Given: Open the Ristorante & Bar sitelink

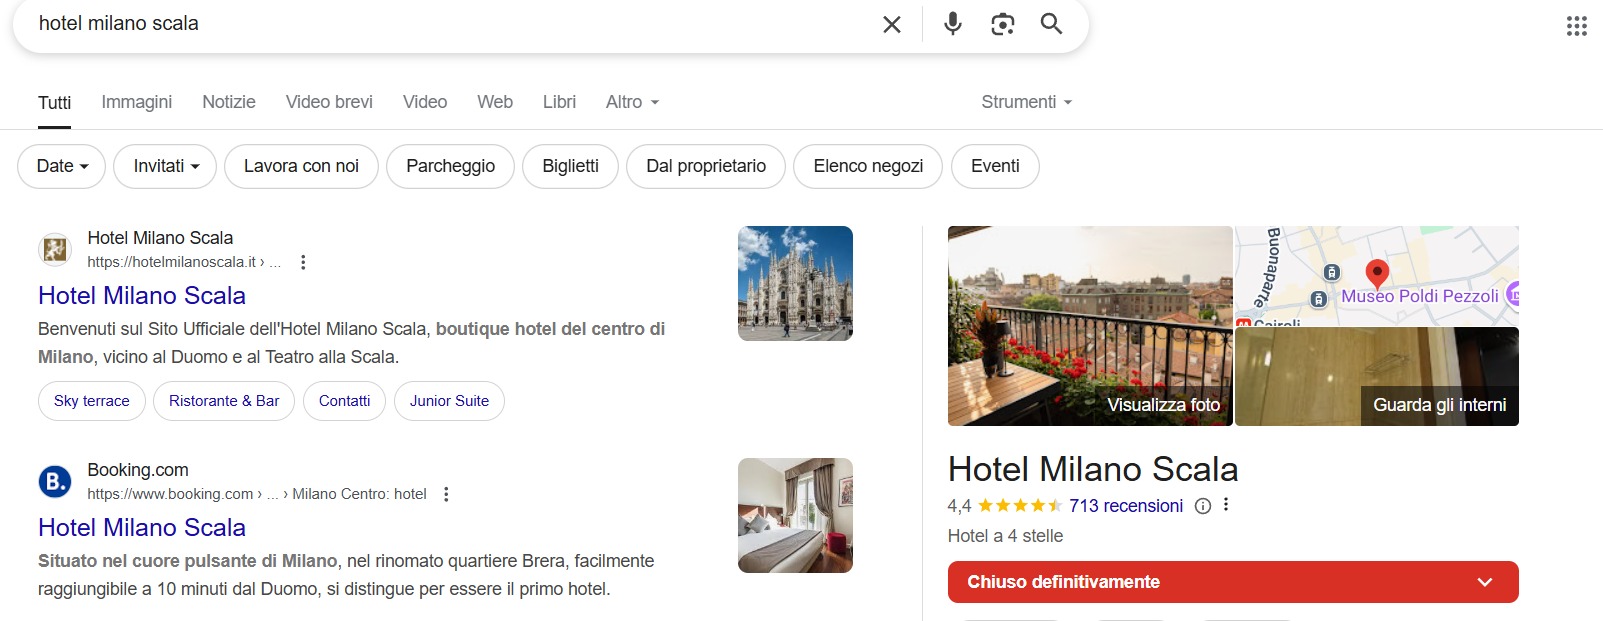Looking at the screenshot, I should tap(224, 401).
